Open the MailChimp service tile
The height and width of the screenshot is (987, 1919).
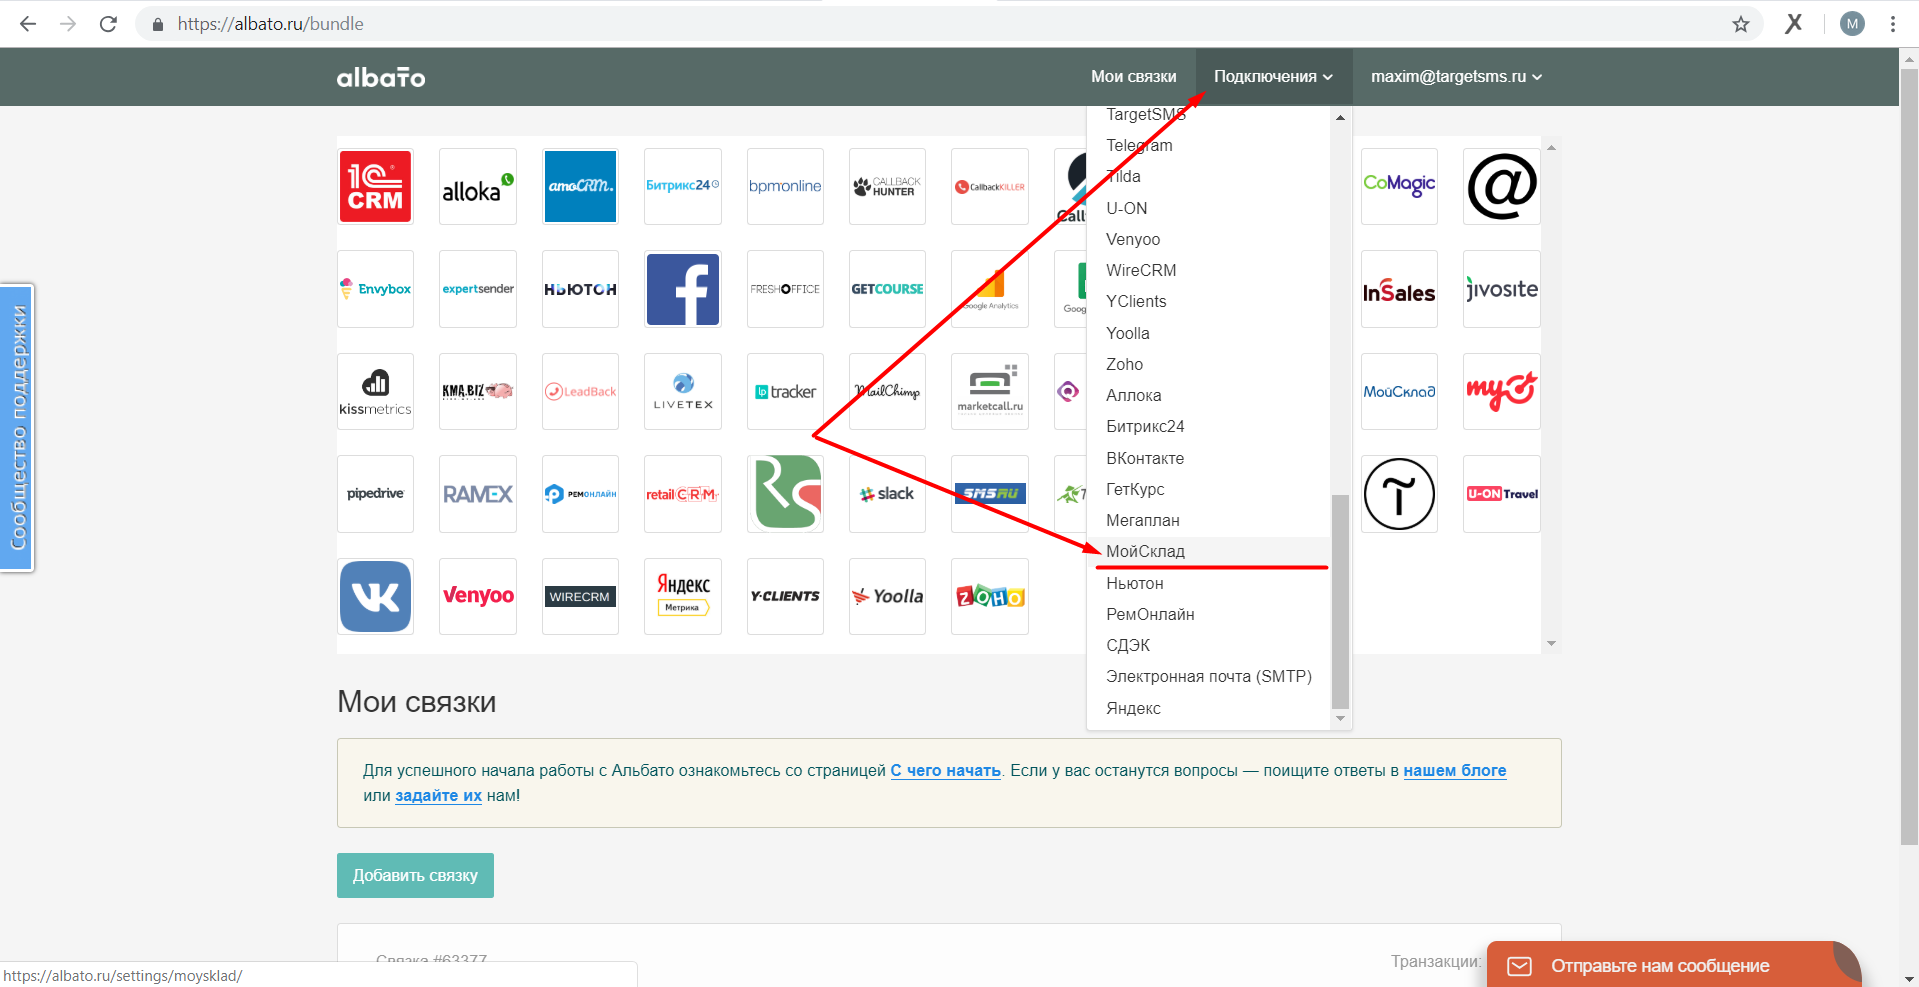887,392
